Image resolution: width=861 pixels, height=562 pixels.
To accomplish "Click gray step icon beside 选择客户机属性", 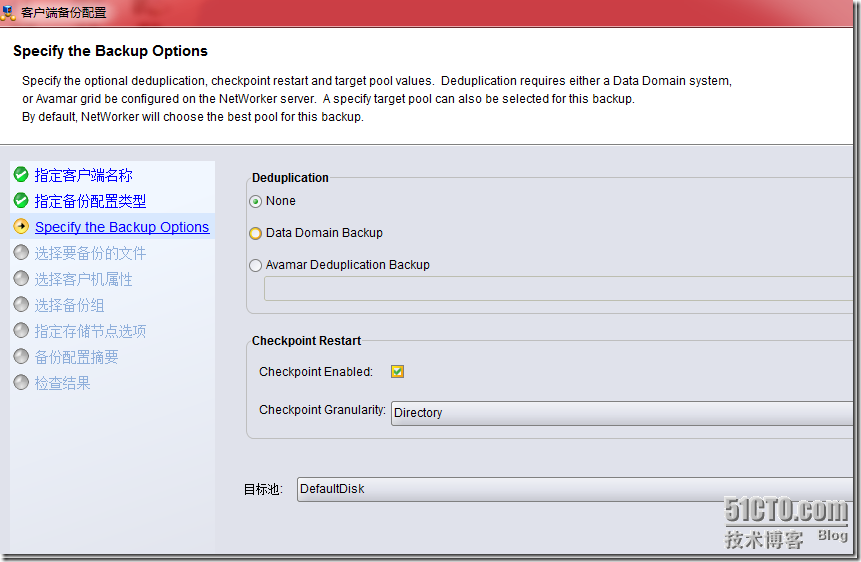I will pos(21,279).
